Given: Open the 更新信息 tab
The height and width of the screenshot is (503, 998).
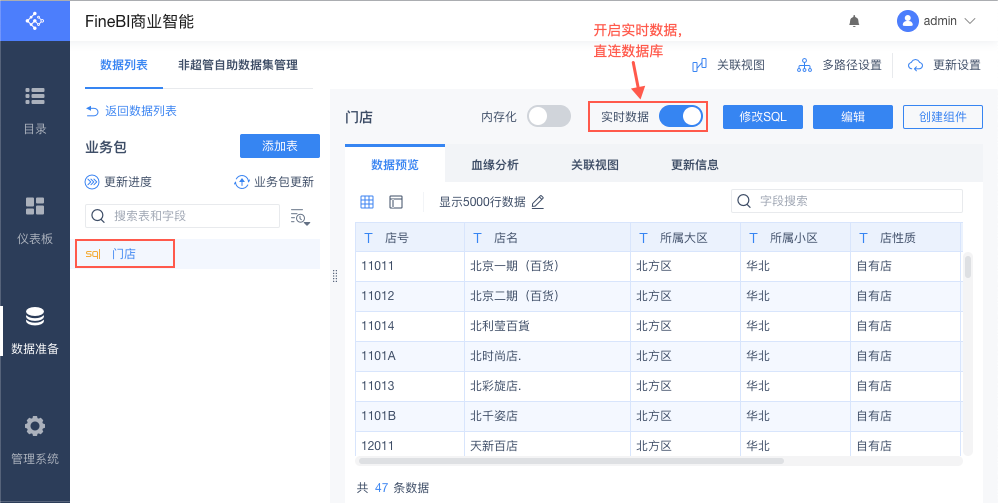Looking at the screenshot, I should 695,165.
